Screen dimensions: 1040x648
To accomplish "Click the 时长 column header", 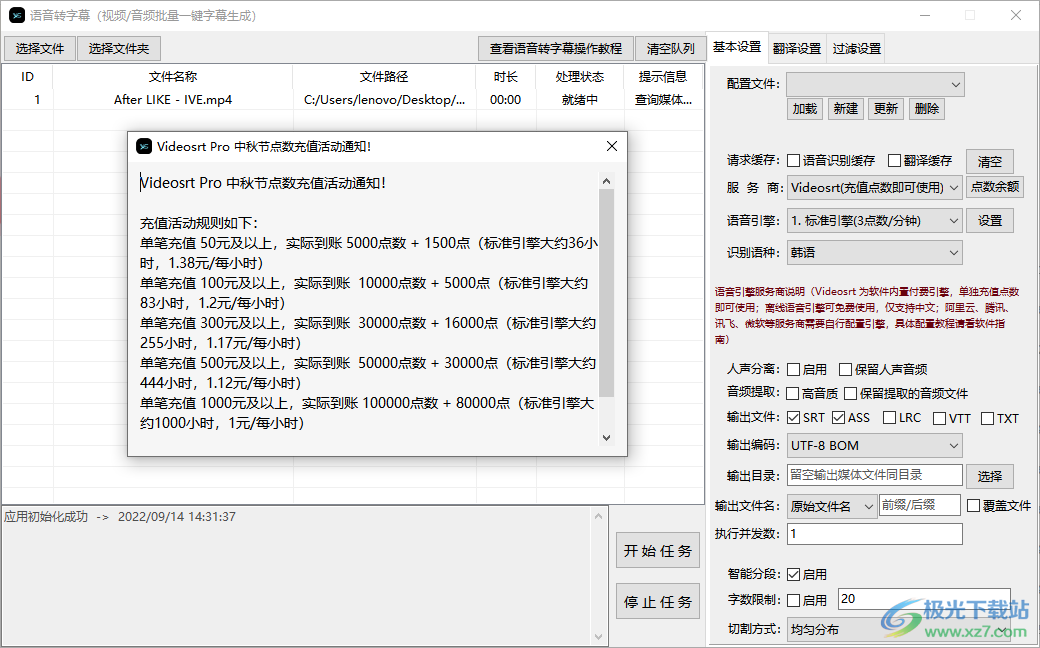I will point(505,77).
